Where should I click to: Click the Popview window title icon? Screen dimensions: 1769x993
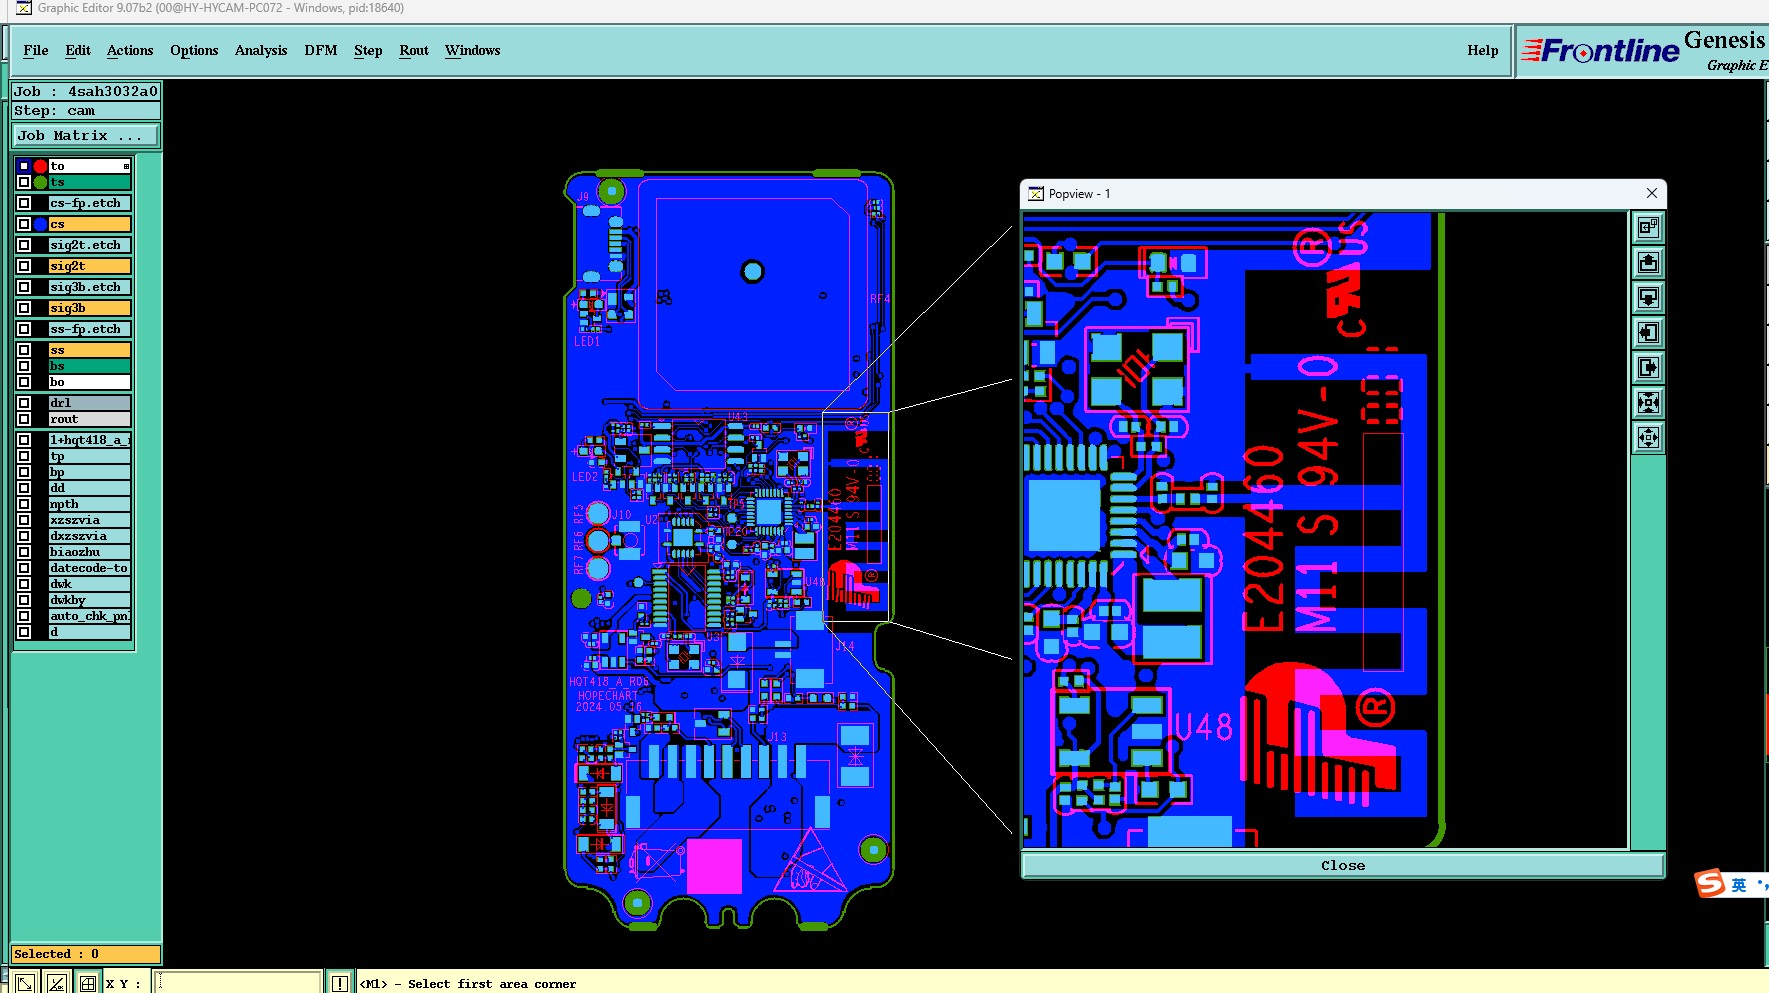(x=1036, y=194)
